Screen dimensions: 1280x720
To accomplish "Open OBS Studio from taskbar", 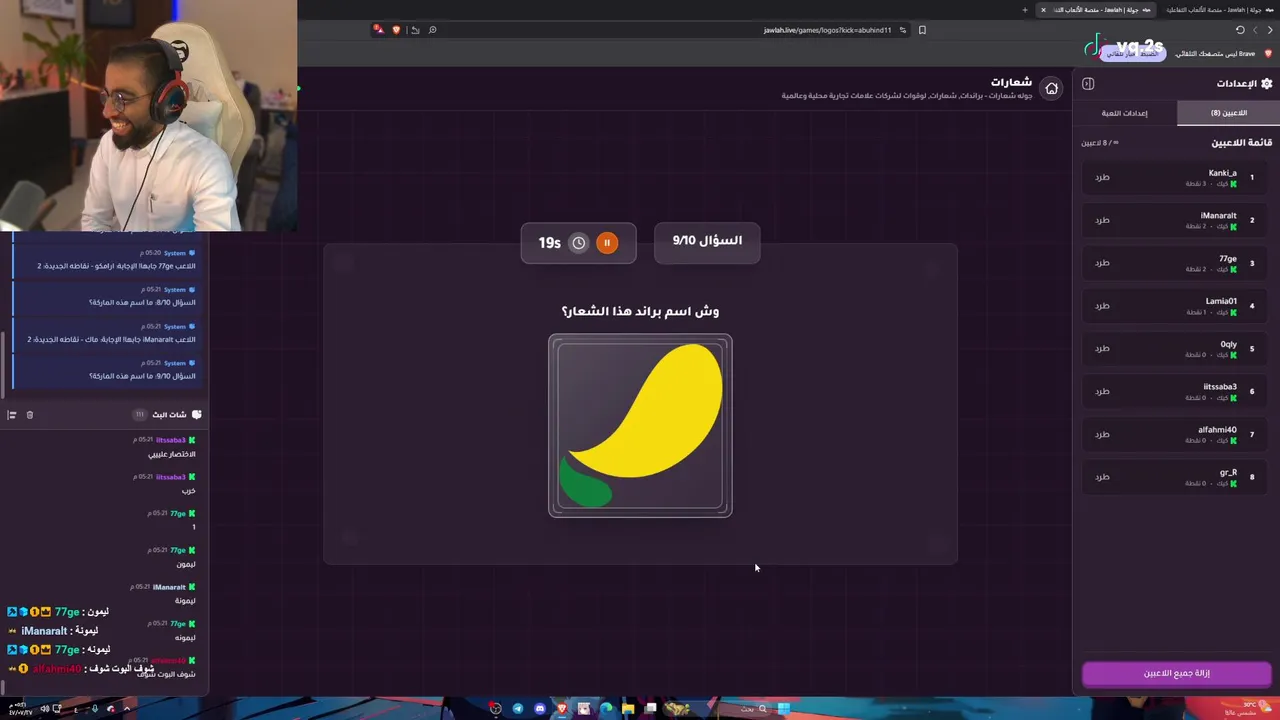I will point(495,709).
